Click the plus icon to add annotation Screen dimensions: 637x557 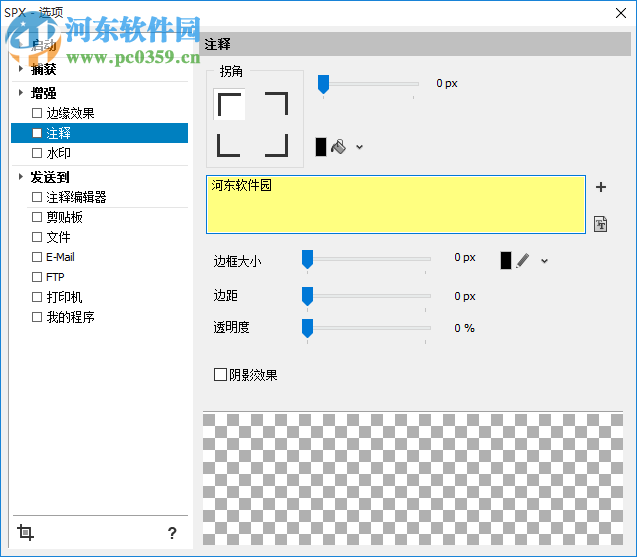pos(601,187)
